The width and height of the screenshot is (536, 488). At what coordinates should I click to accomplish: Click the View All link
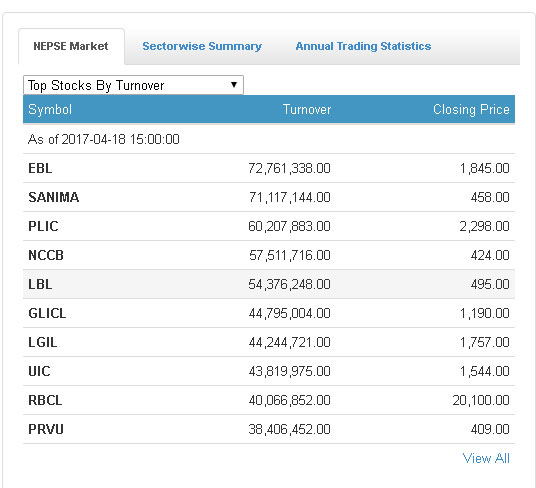[x=486, y=458]
